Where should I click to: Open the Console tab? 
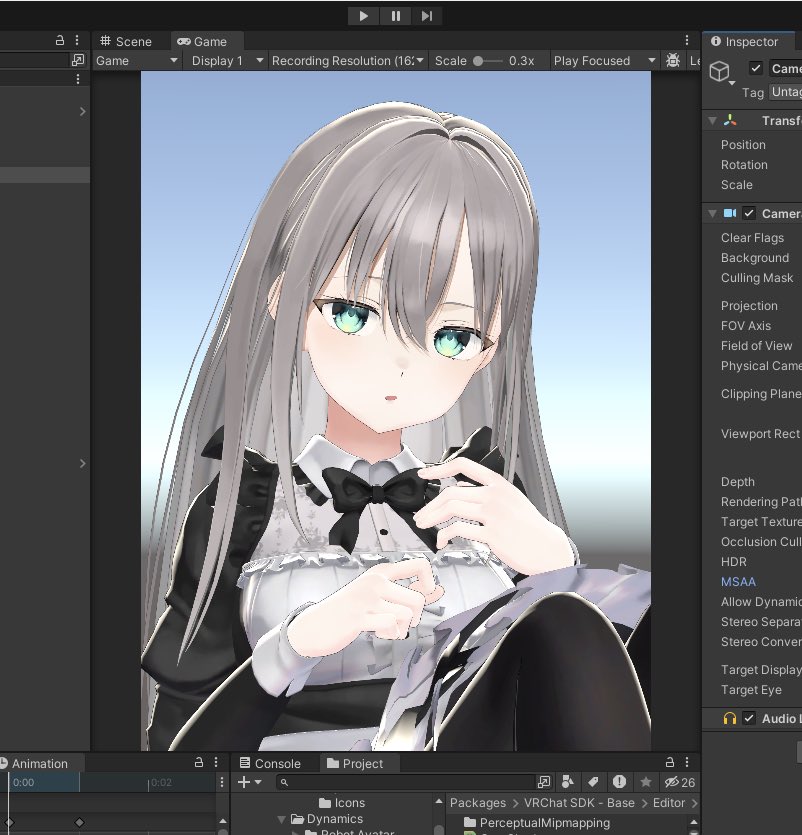click(x=270, y=763)
